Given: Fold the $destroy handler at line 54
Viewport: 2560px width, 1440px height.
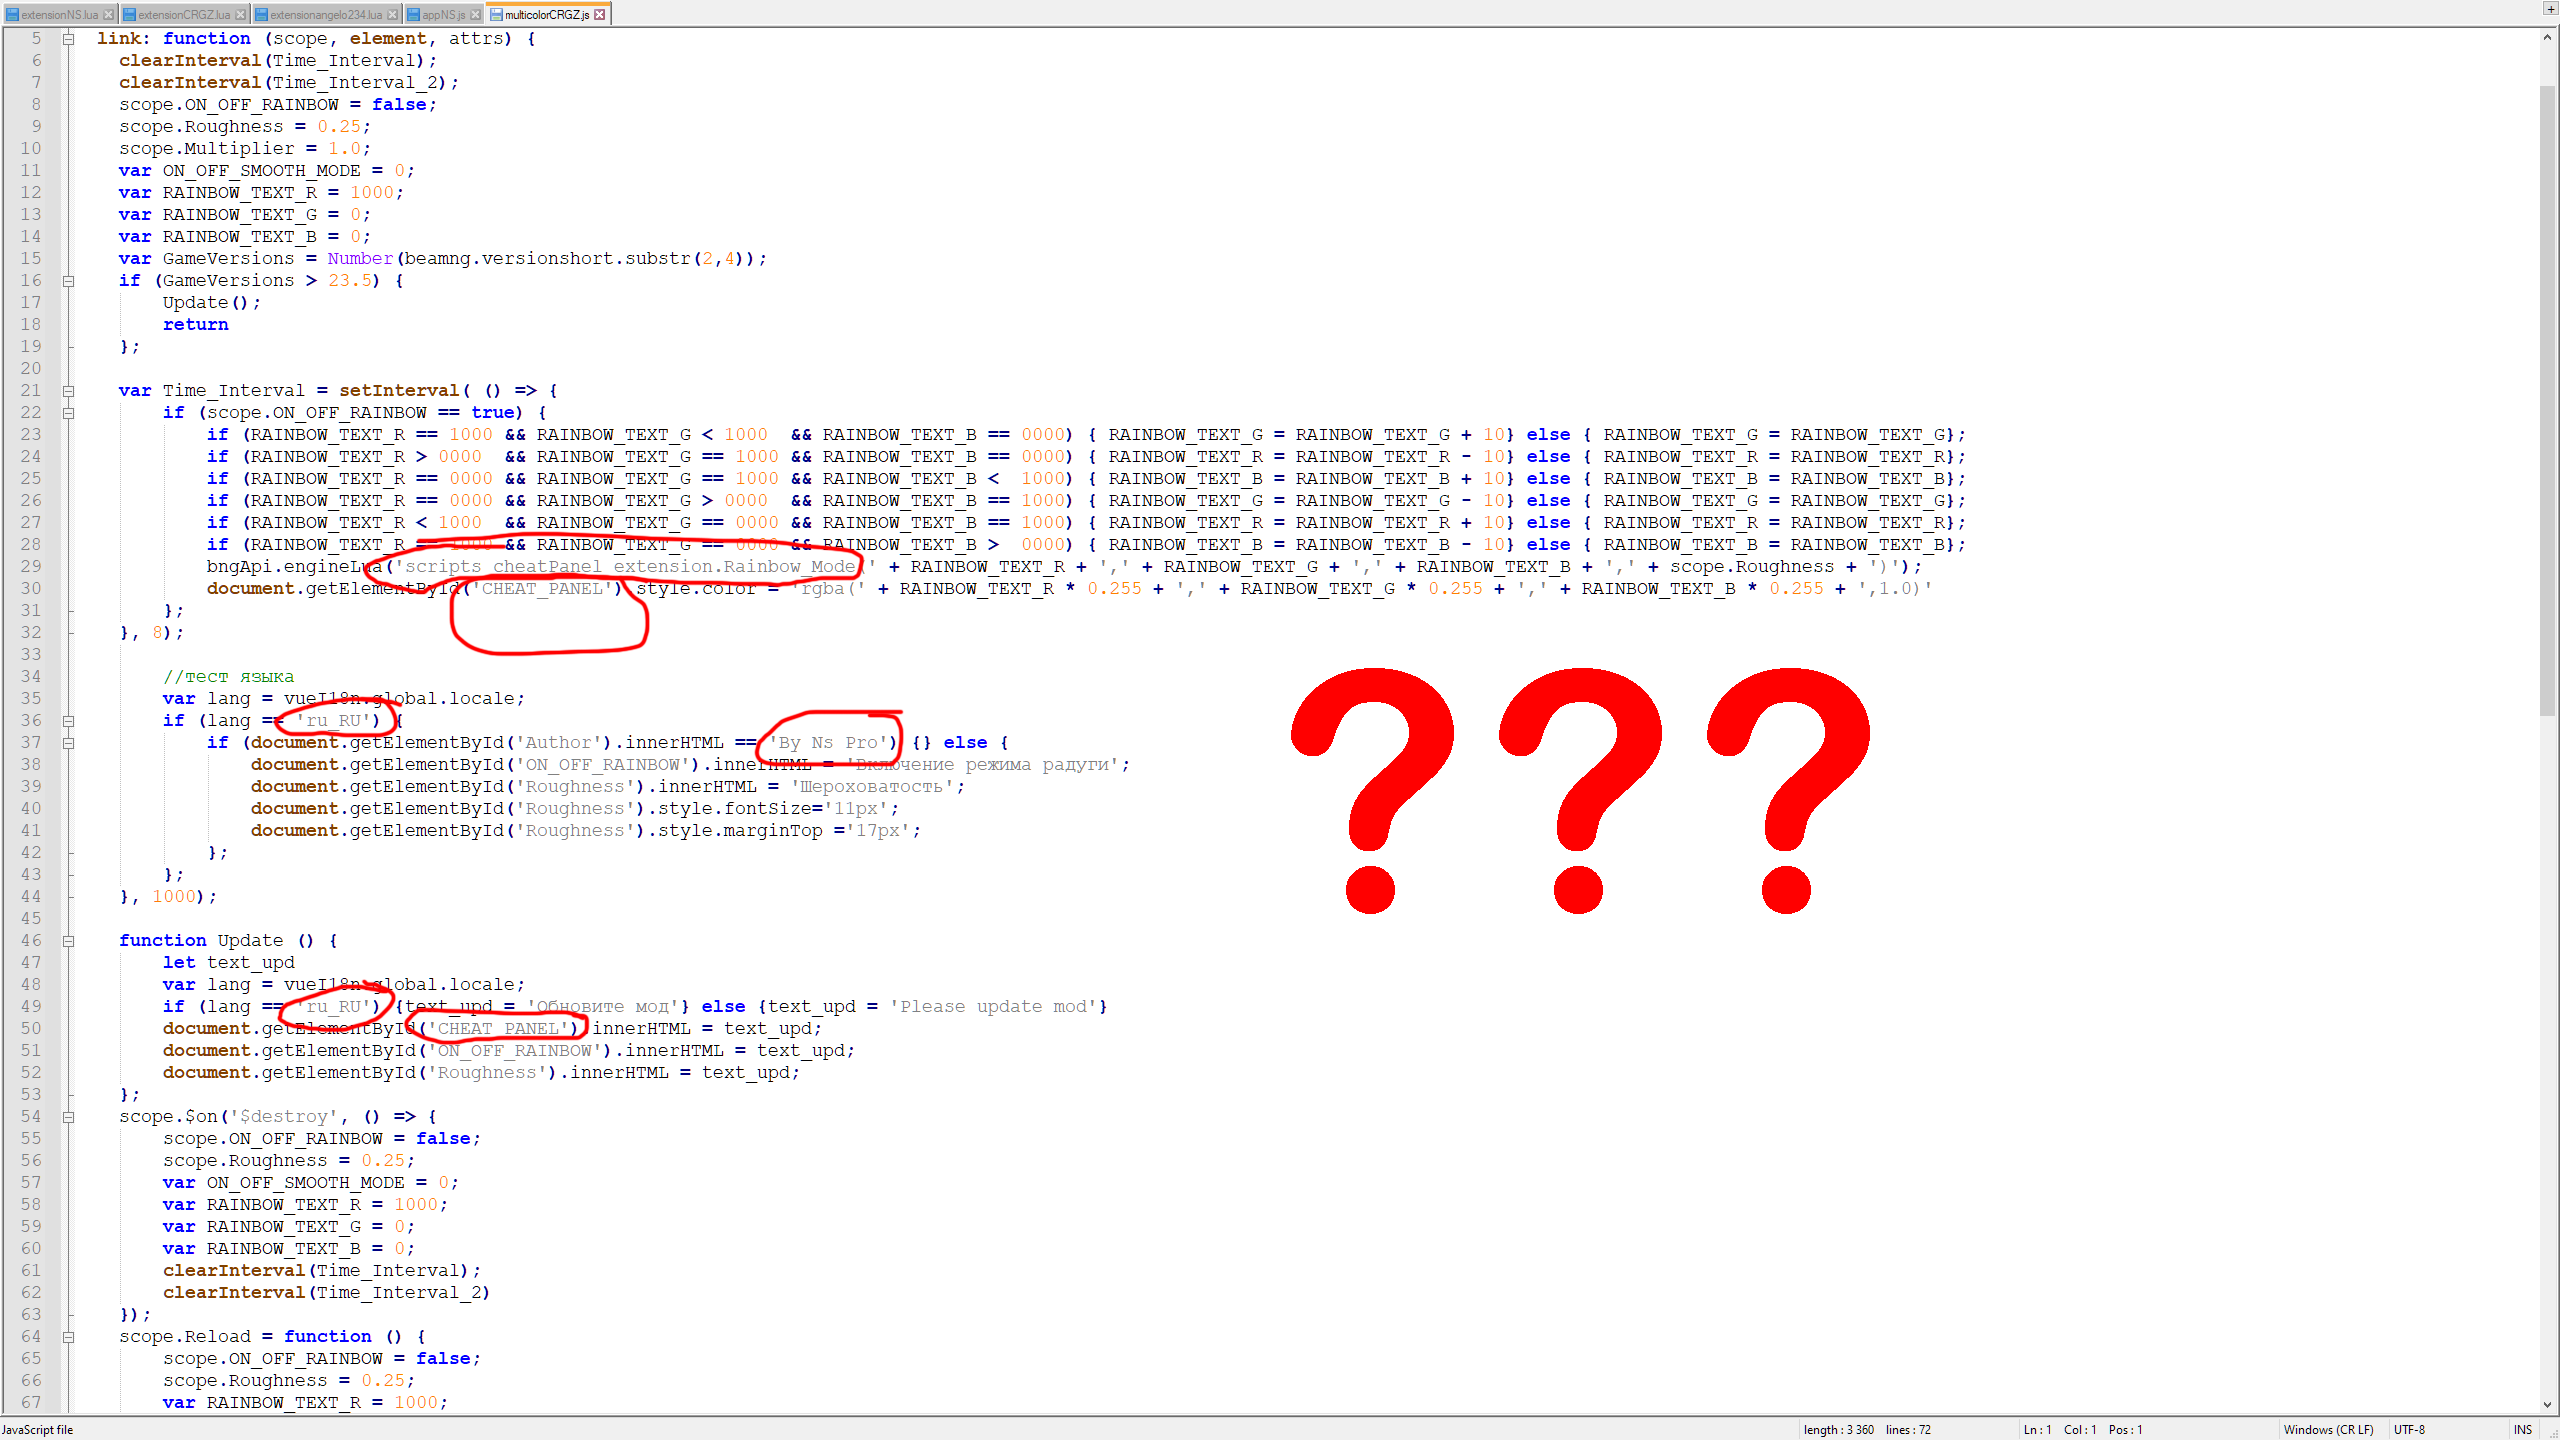Looking at the screenshot, I should click(69, 1117).
